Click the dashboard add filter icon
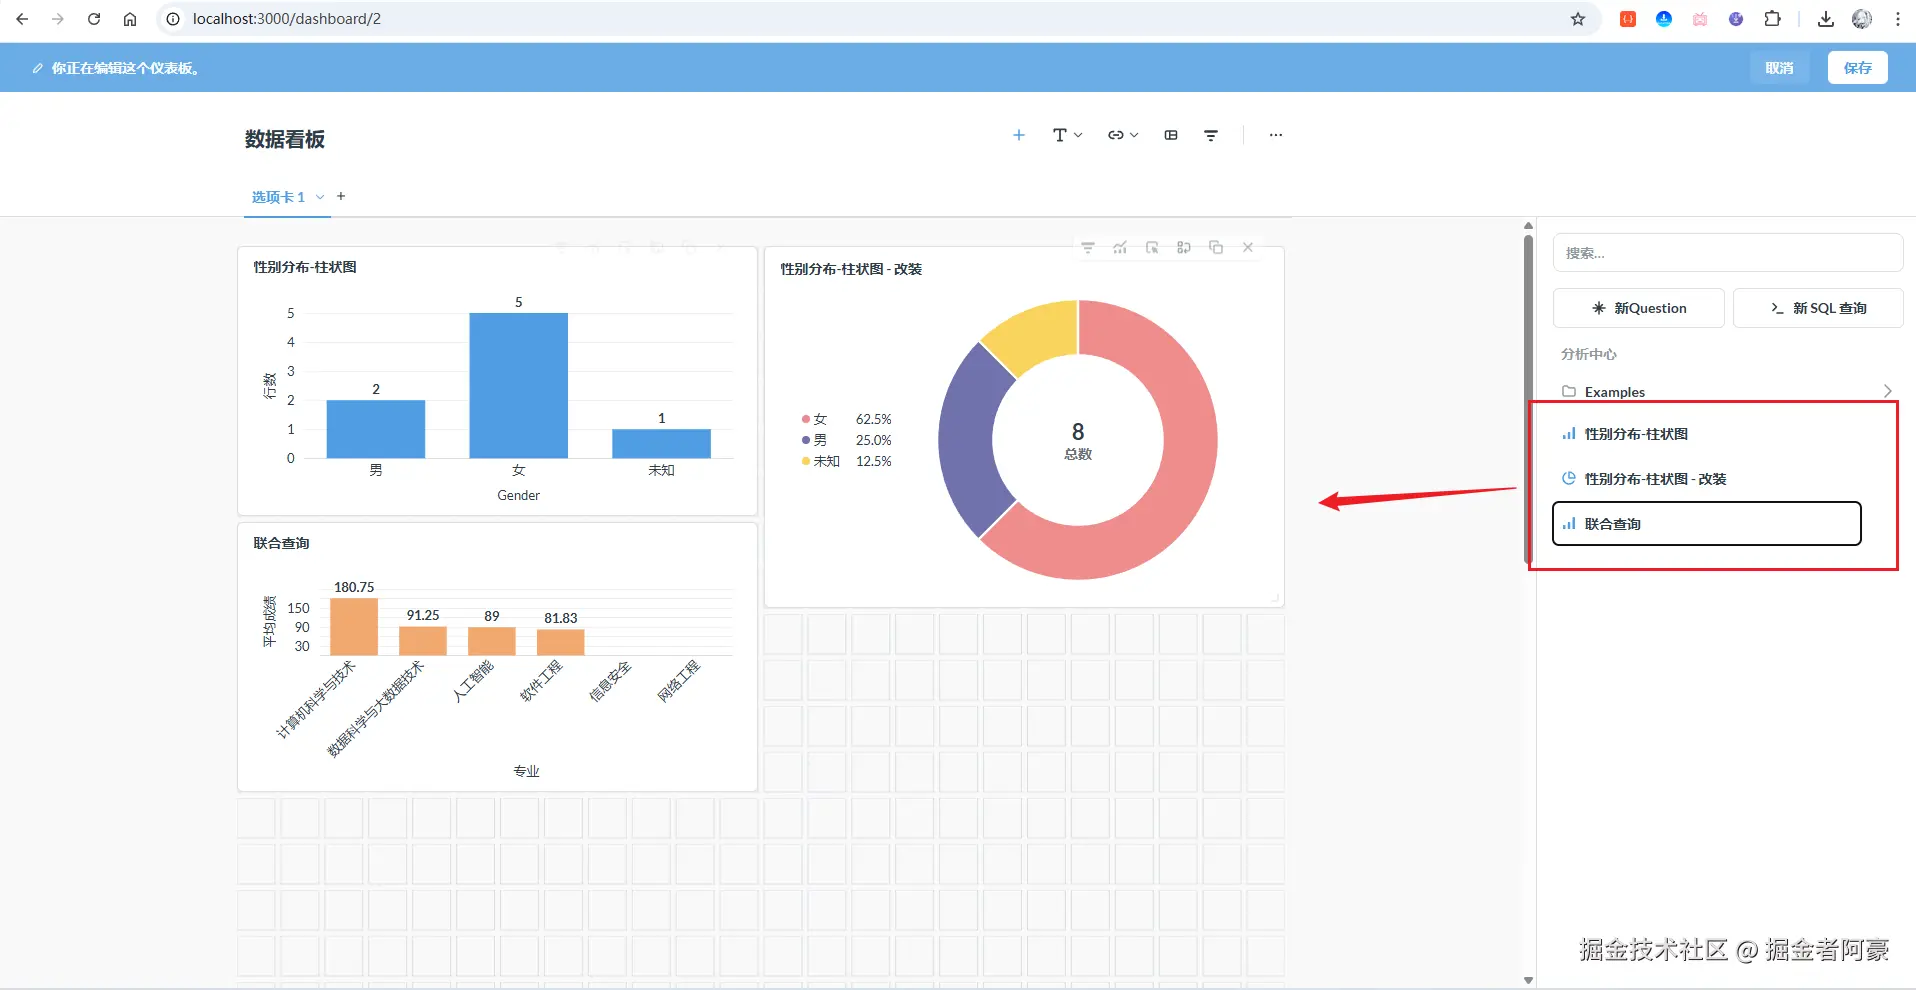Screen dimensions: 1916x990 (1211, 135)
